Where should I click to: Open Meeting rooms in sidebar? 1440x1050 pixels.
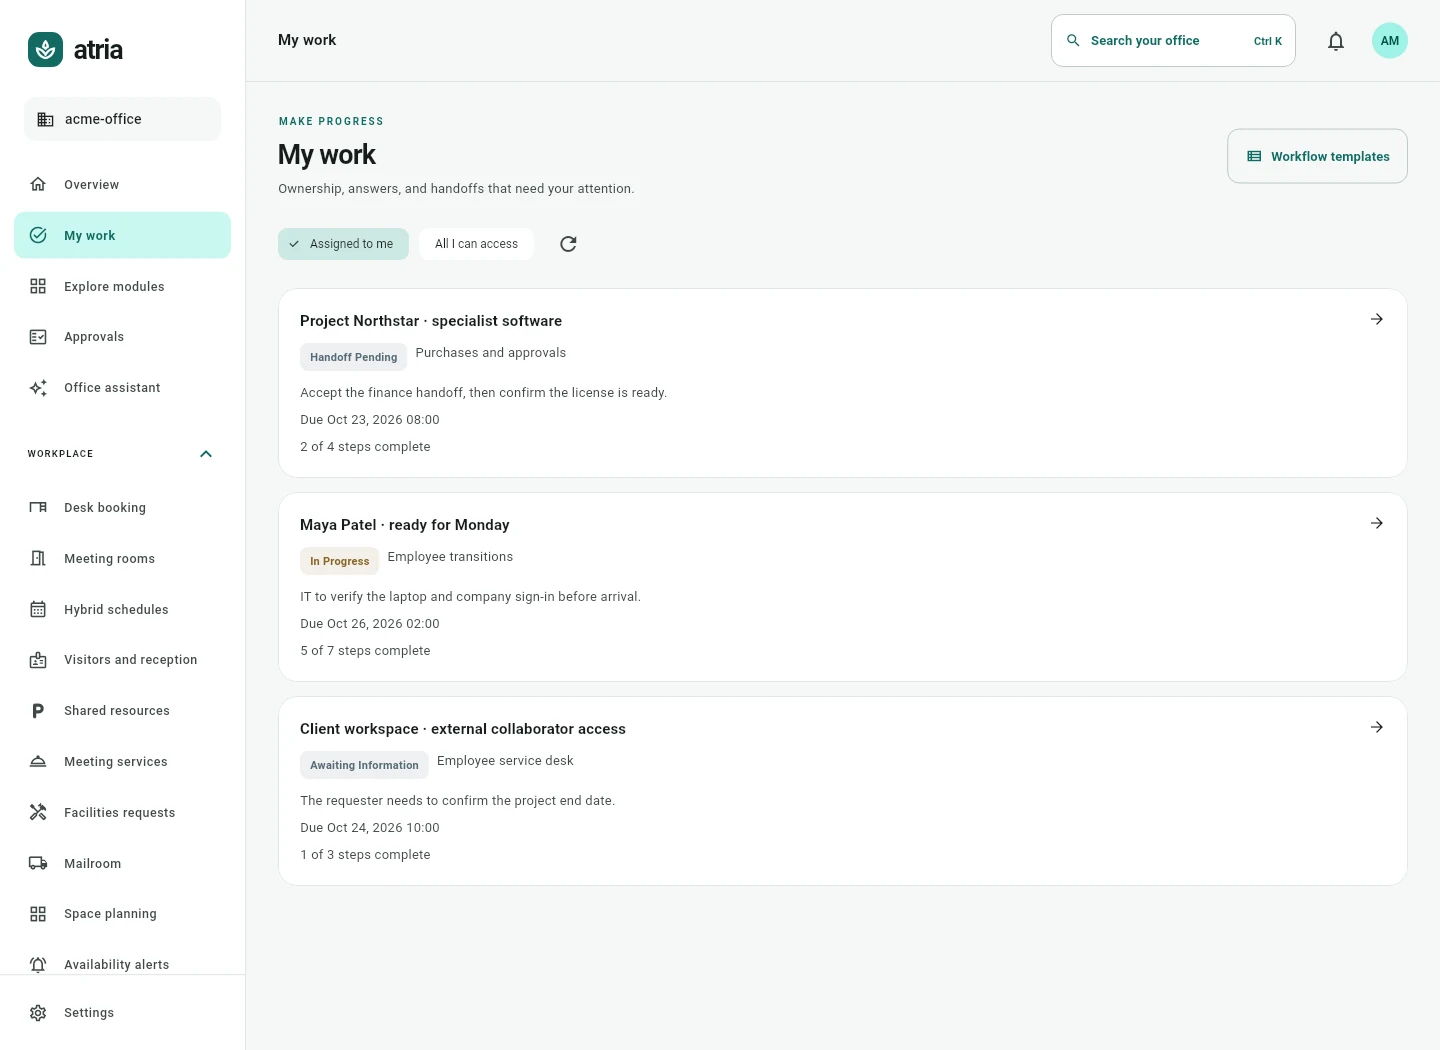tap(122, 558)
